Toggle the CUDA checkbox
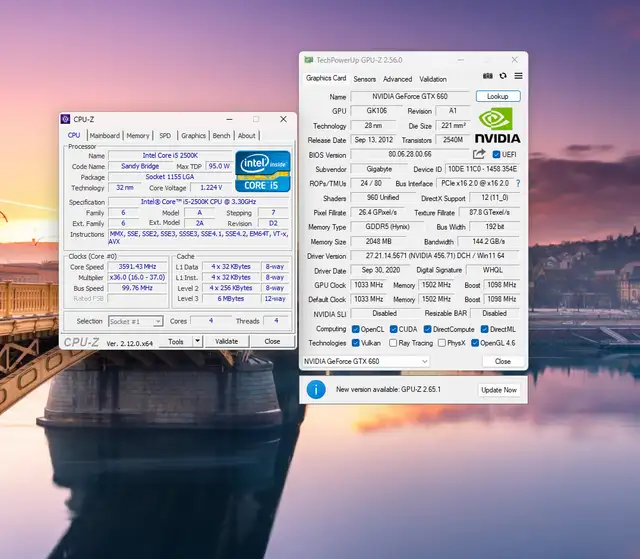Viewport: 640px width, 559px height. click(x=393, y=329)
